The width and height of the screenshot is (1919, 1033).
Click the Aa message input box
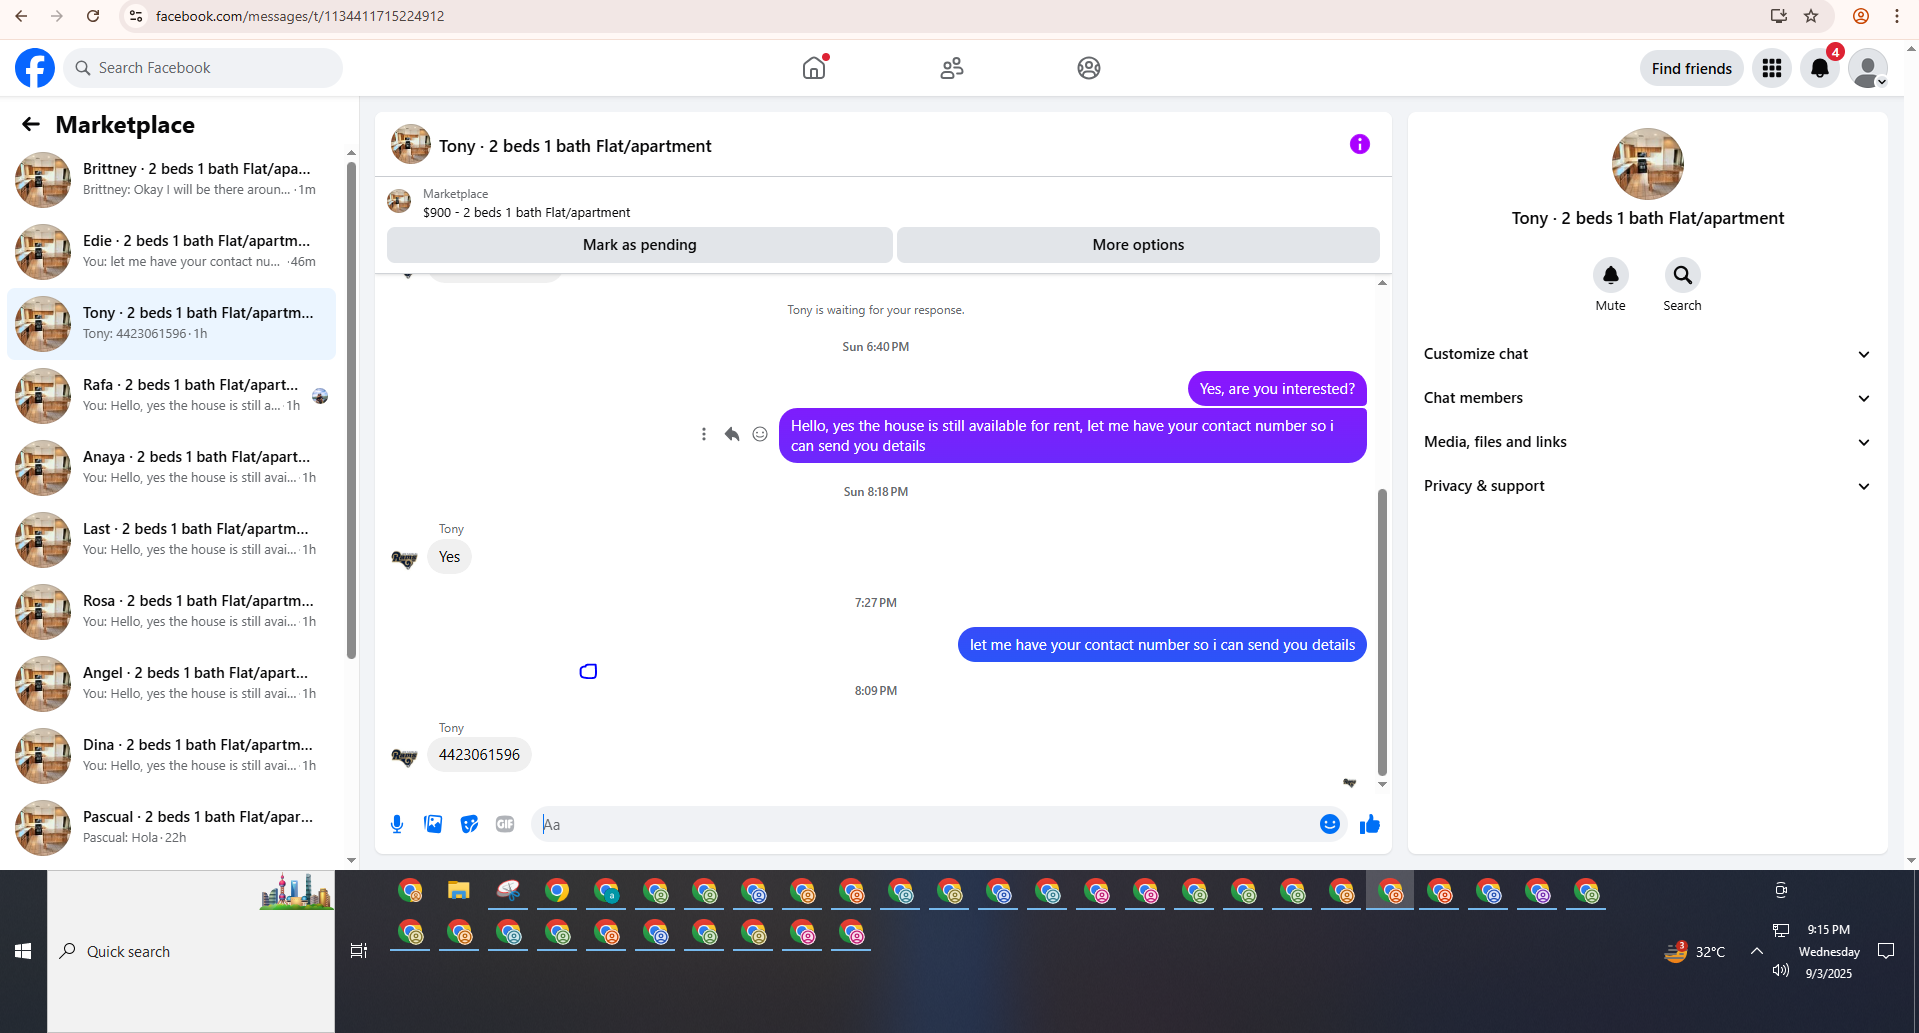click(925, 824)
